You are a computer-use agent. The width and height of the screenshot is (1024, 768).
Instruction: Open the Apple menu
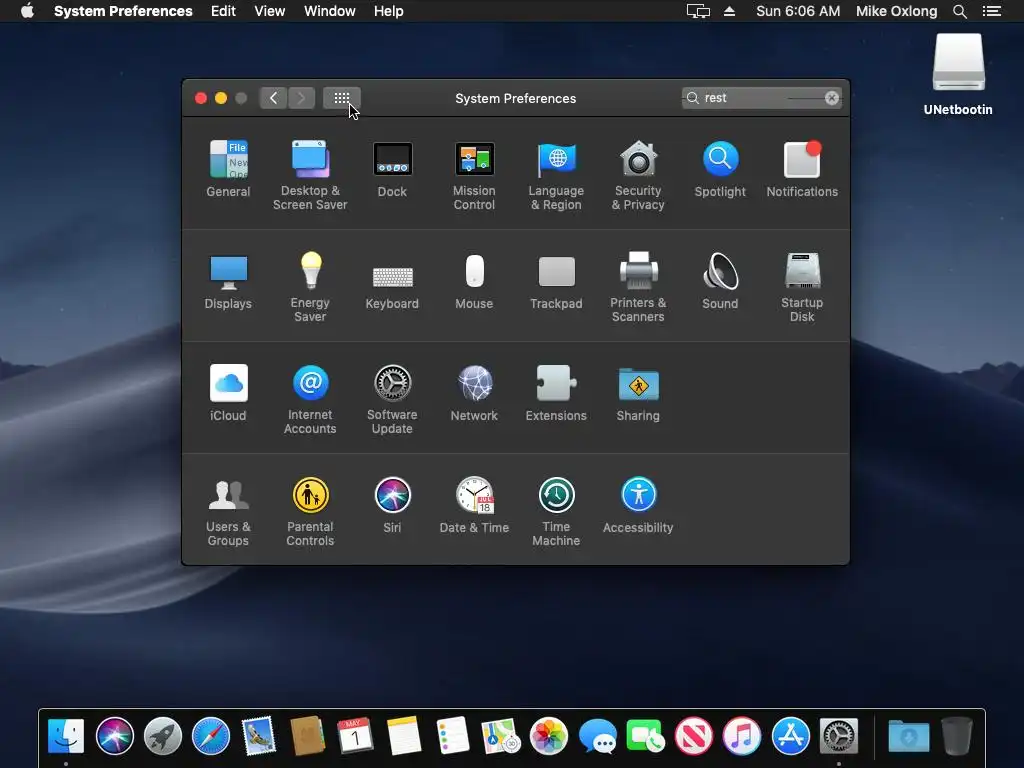27,11
